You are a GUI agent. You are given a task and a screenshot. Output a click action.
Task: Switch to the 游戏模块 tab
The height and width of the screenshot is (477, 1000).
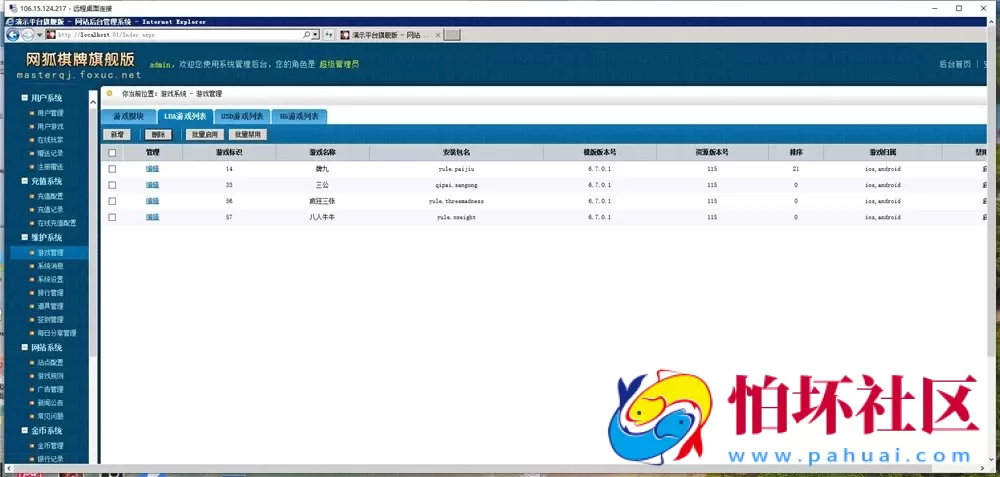tap(128, 116)
